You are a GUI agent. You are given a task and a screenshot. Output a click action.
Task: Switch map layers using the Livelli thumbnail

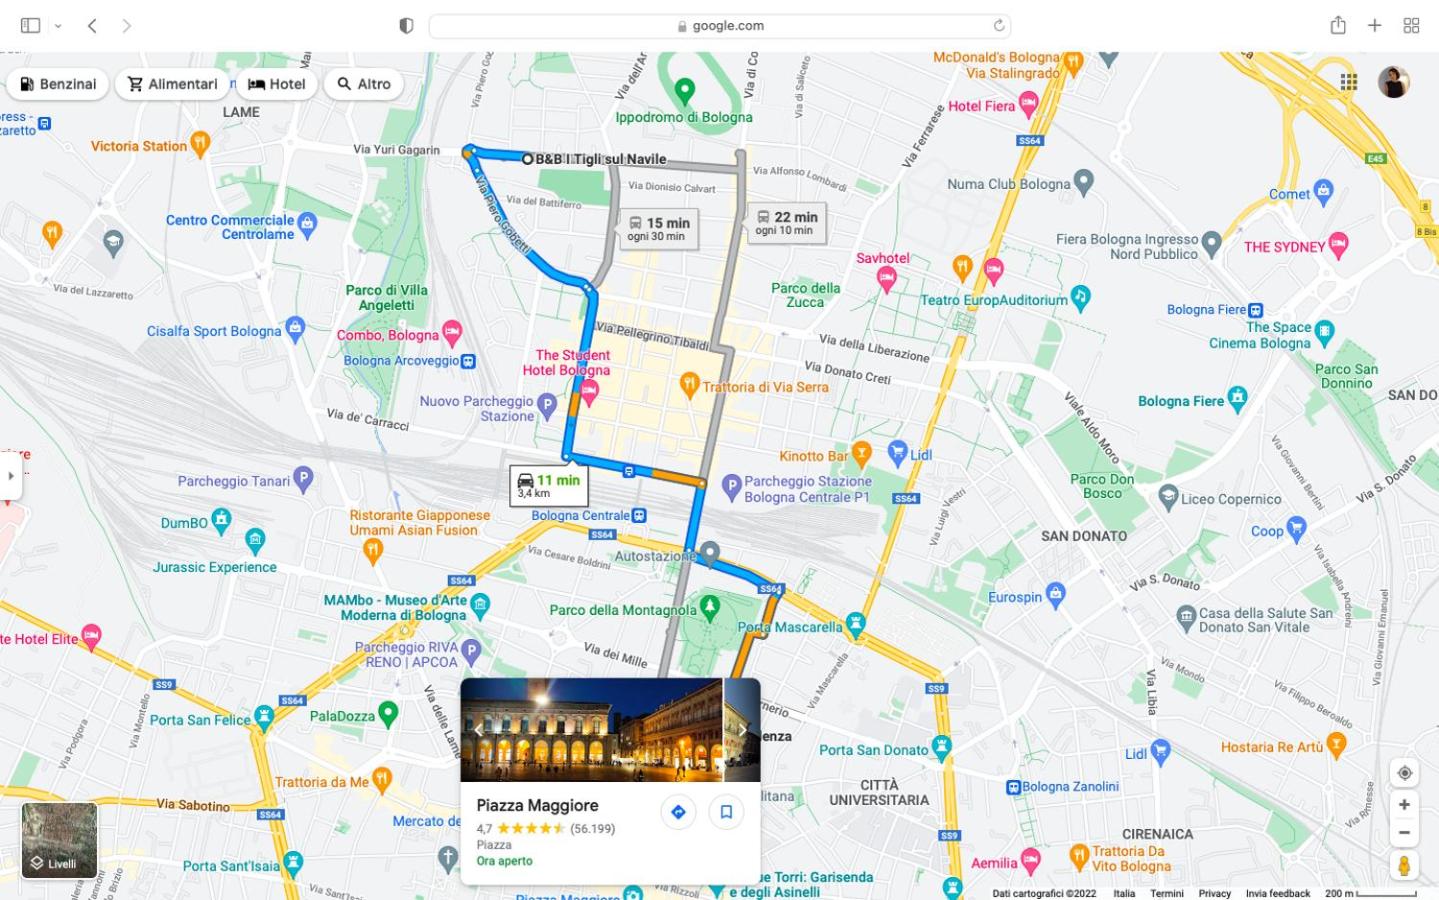(x=60, y=840)
